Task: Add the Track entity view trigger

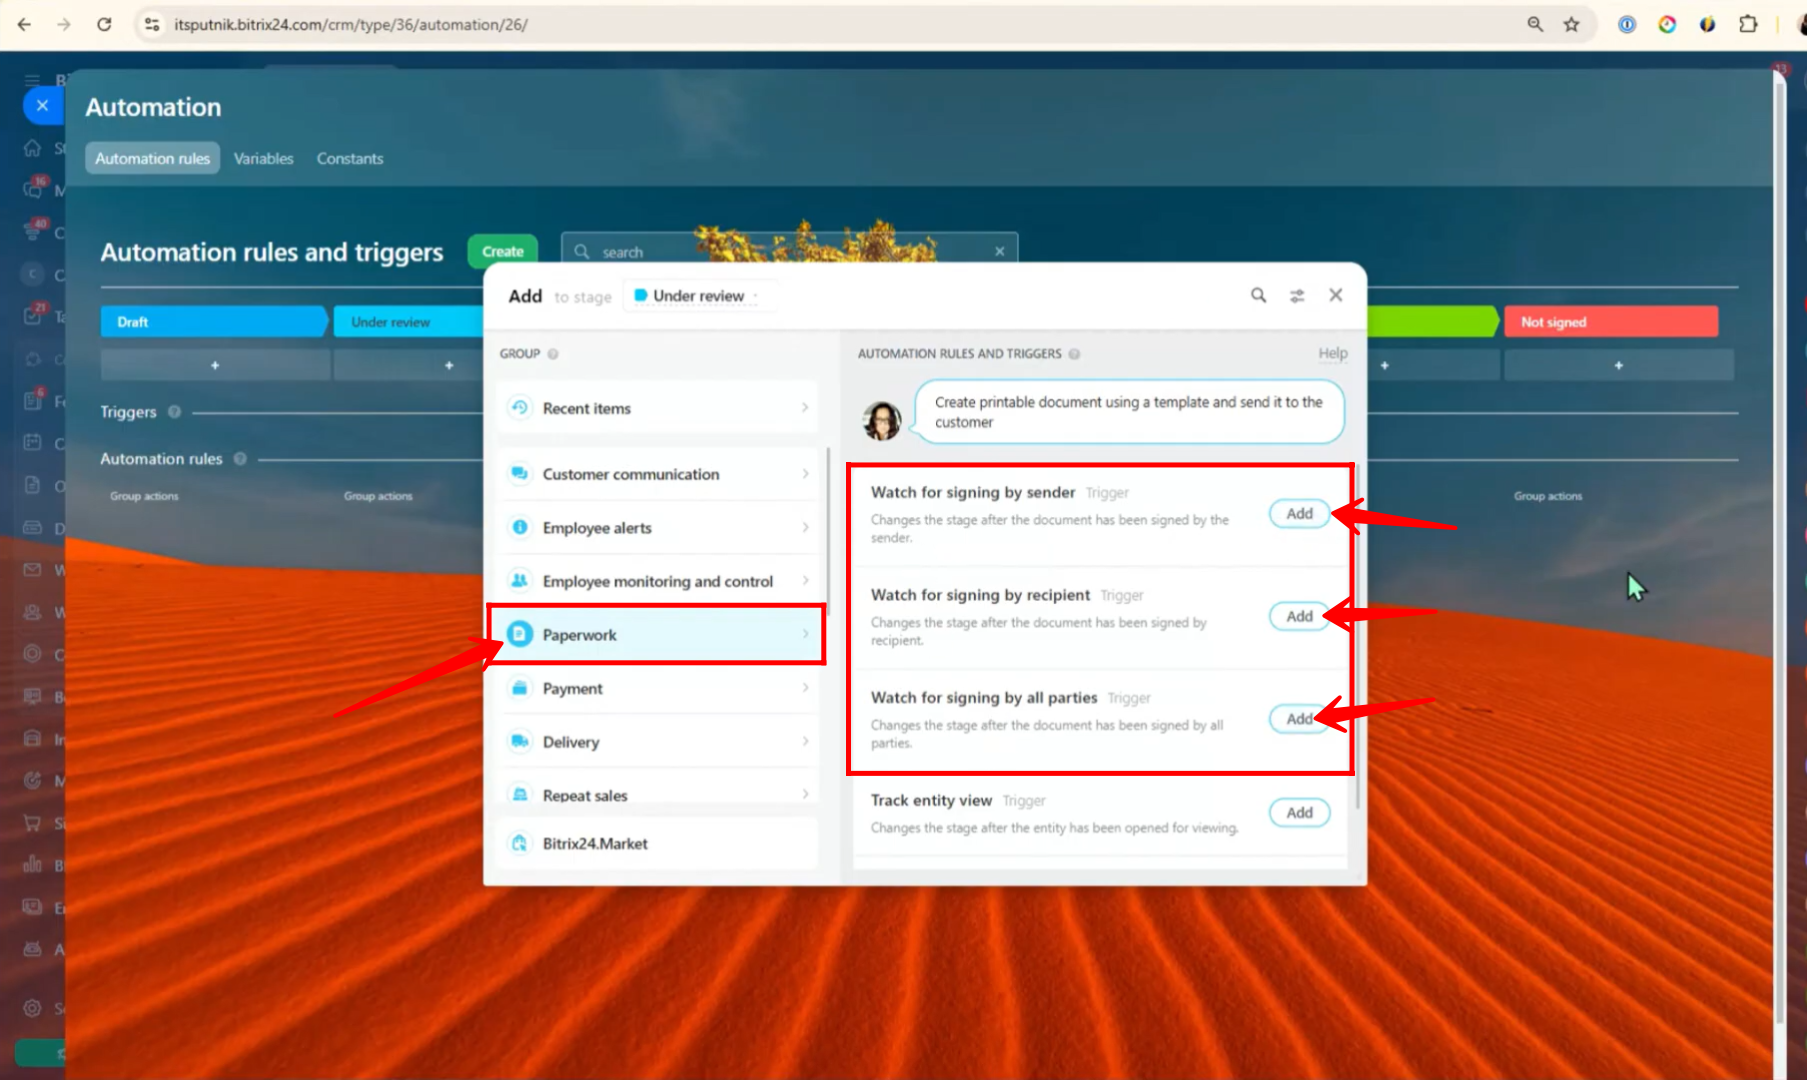Action: [x=1299, y=813]
